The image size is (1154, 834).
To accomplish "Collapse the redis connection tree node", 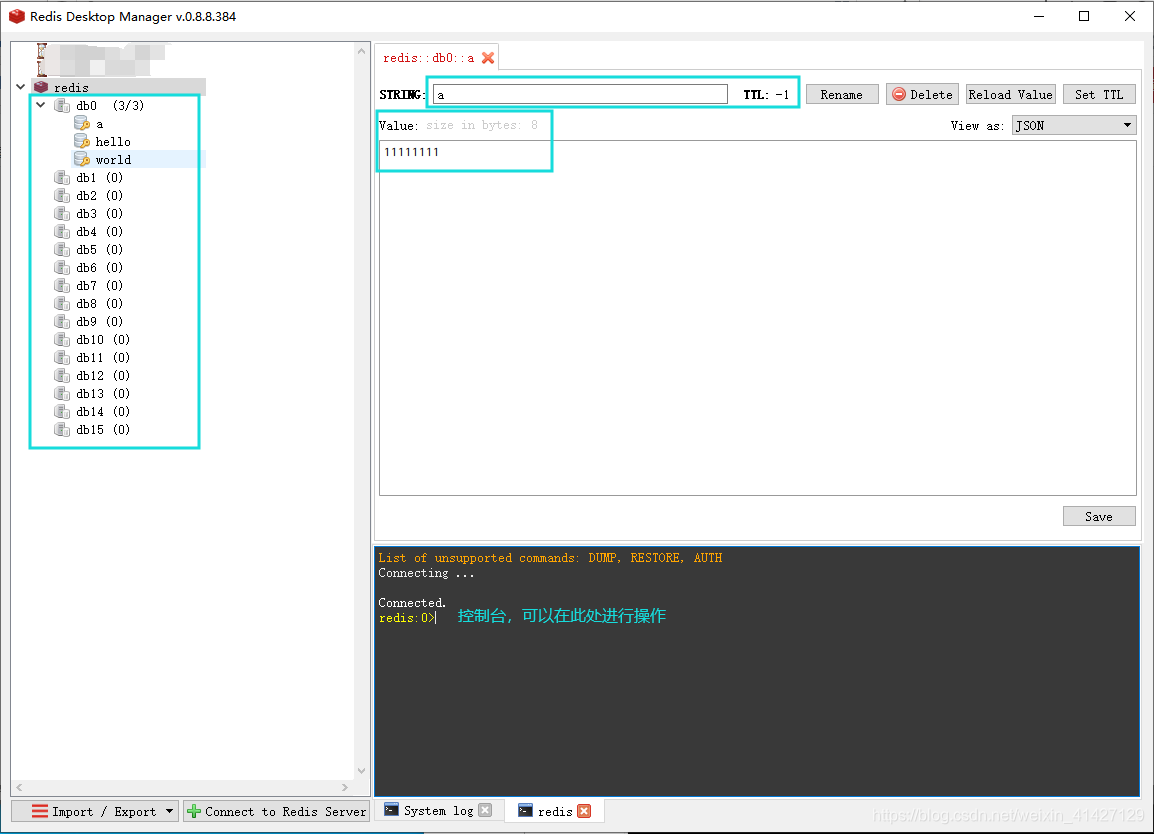I will coord(21,87).
